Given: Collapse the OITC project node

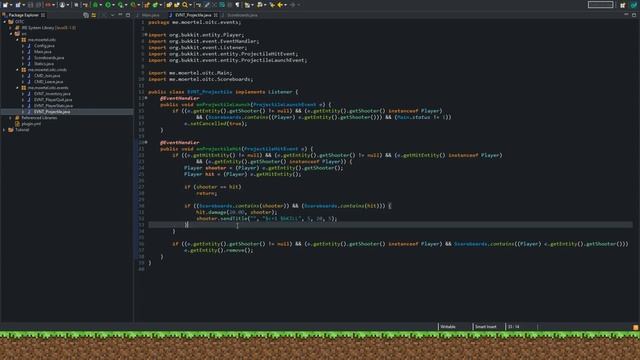Looking at the screenshot, I should [5, 22].
